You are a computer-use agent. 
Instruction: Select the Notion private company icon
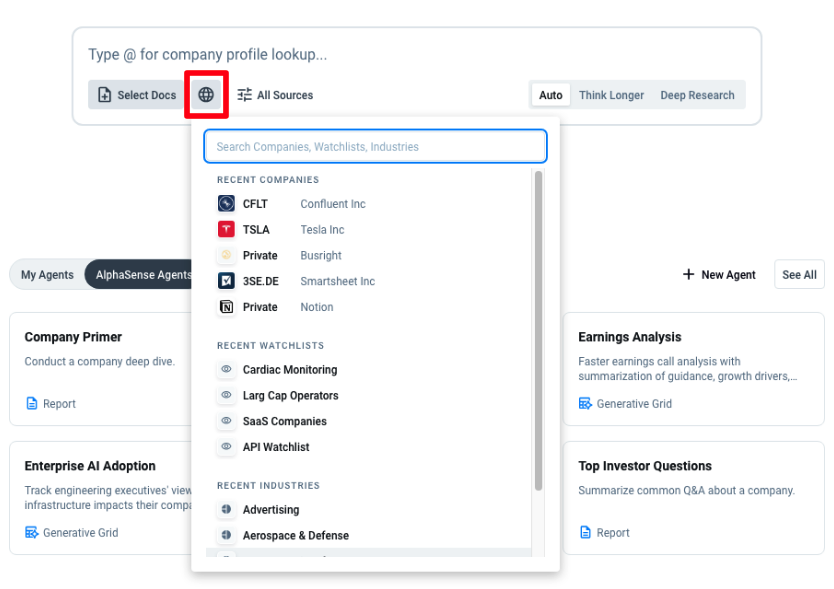point(226,307)
